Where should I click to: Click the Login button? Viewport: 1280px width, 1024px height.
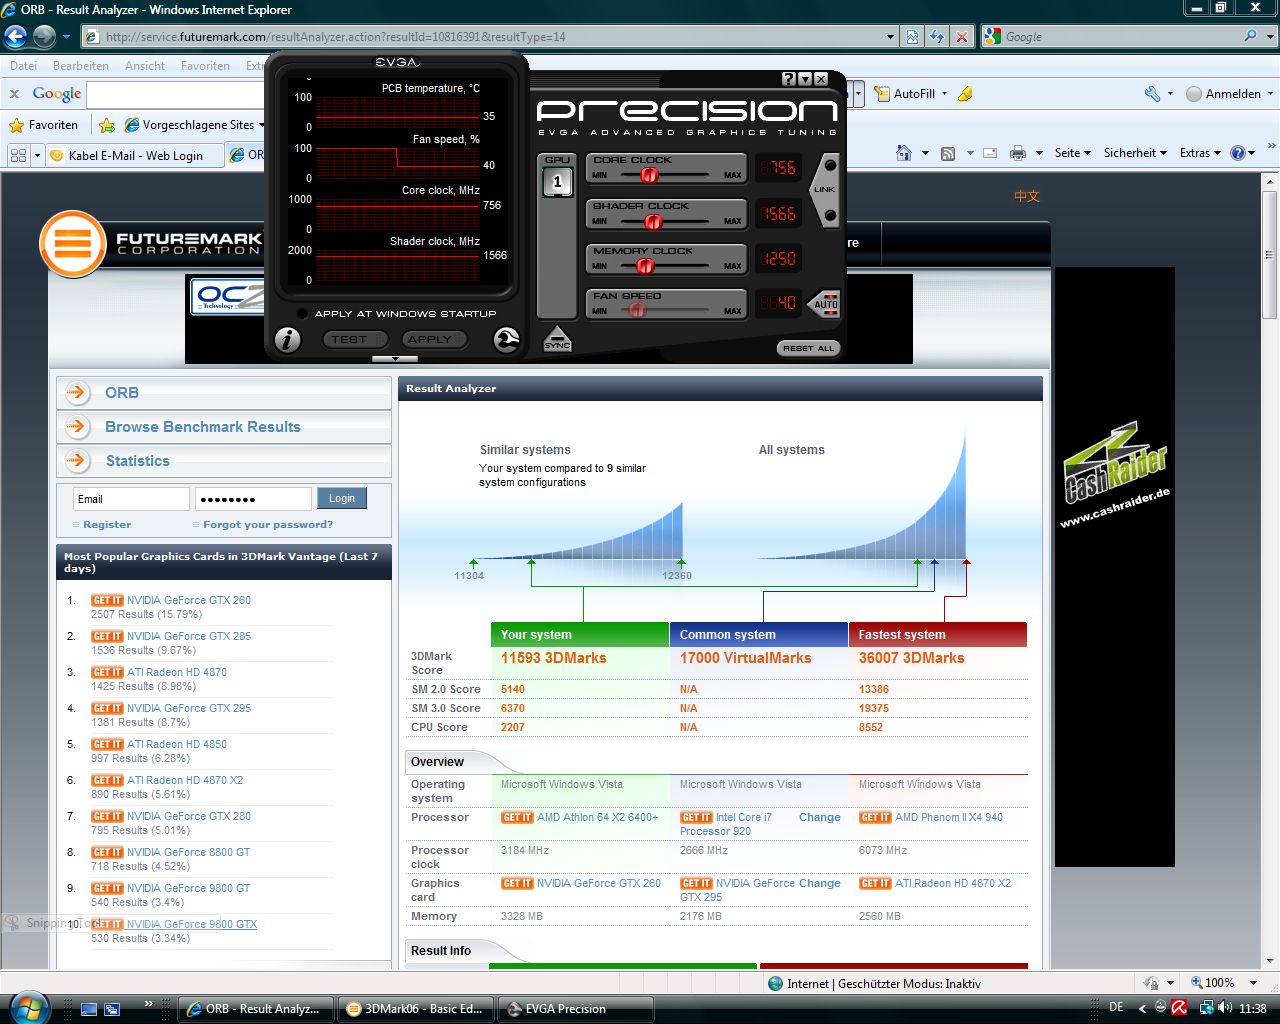pyautogui.click(x=342, y=498)
